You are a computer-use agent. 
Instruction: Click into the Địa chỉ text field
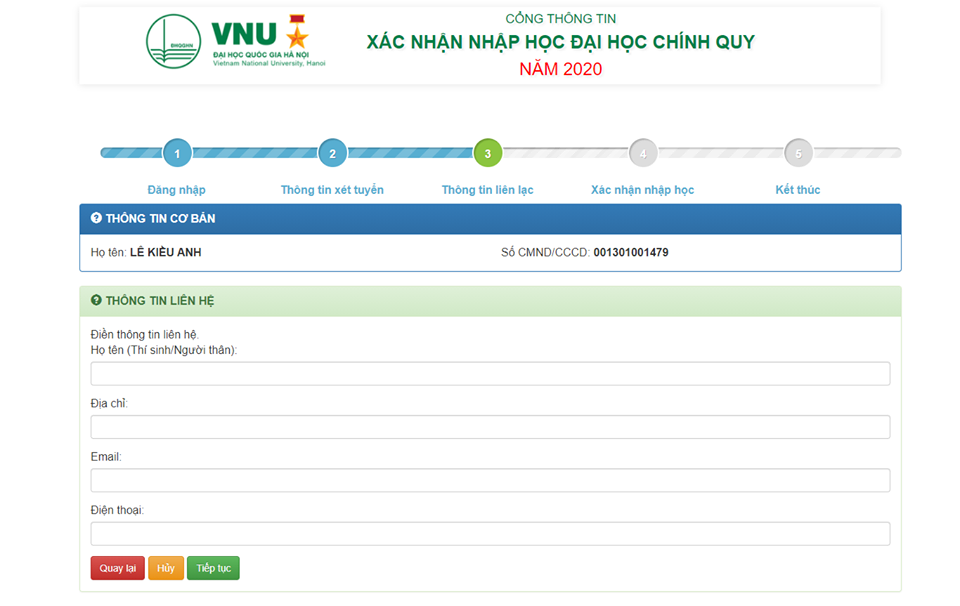490,427
